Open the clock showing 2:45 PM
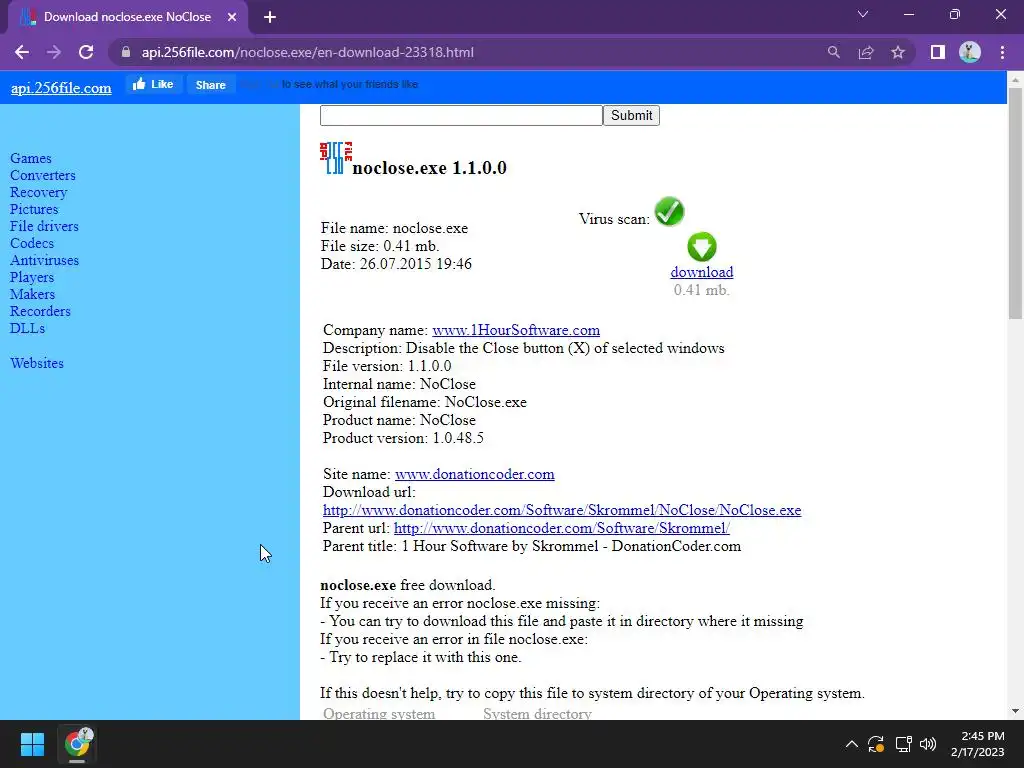1024x768 pixels. (x=978, y=744)
